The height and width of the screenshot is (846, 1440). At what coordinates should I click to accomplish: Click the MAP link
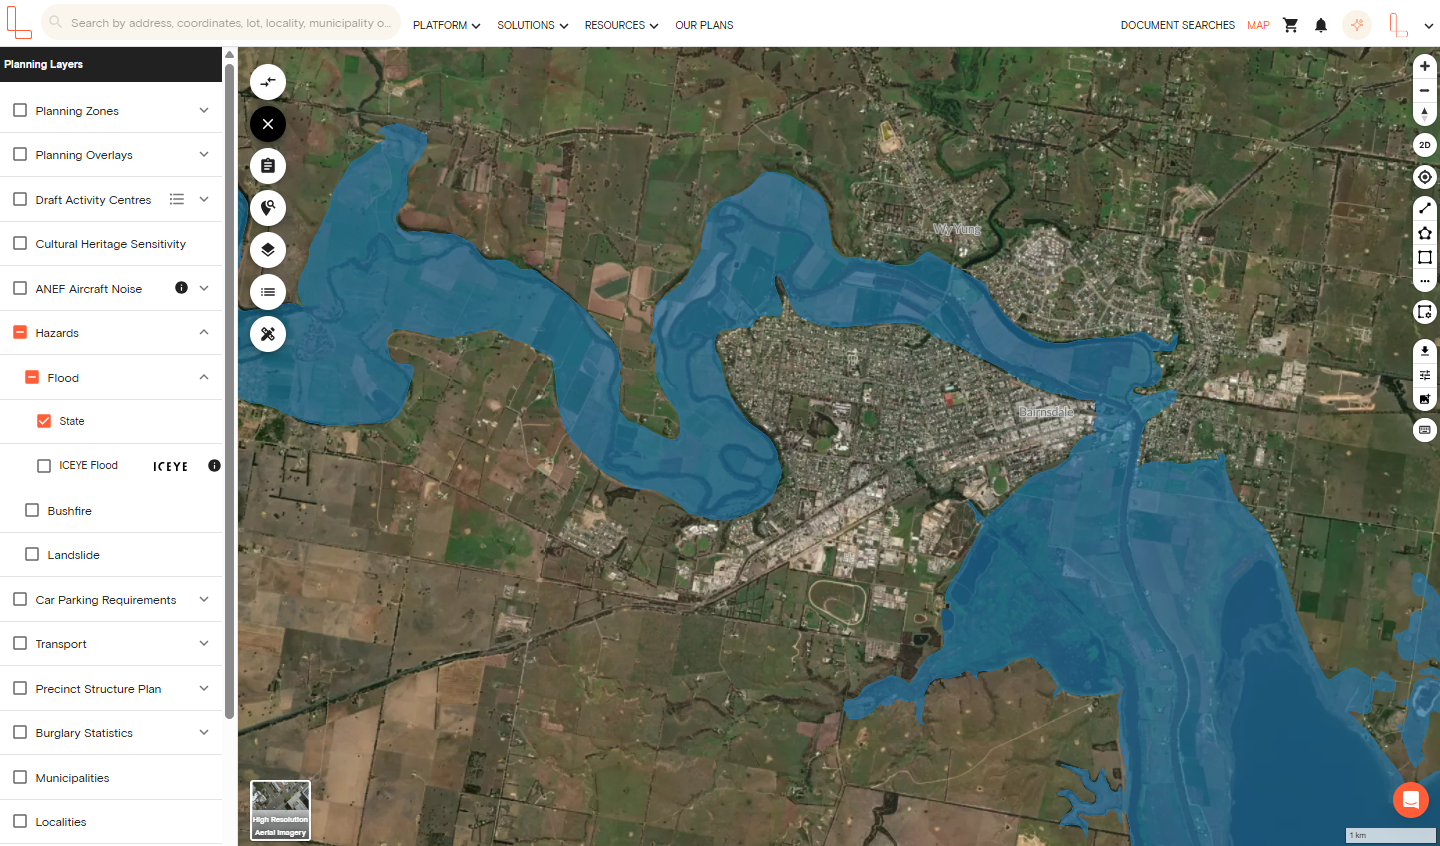click(x=1258, y=25)
